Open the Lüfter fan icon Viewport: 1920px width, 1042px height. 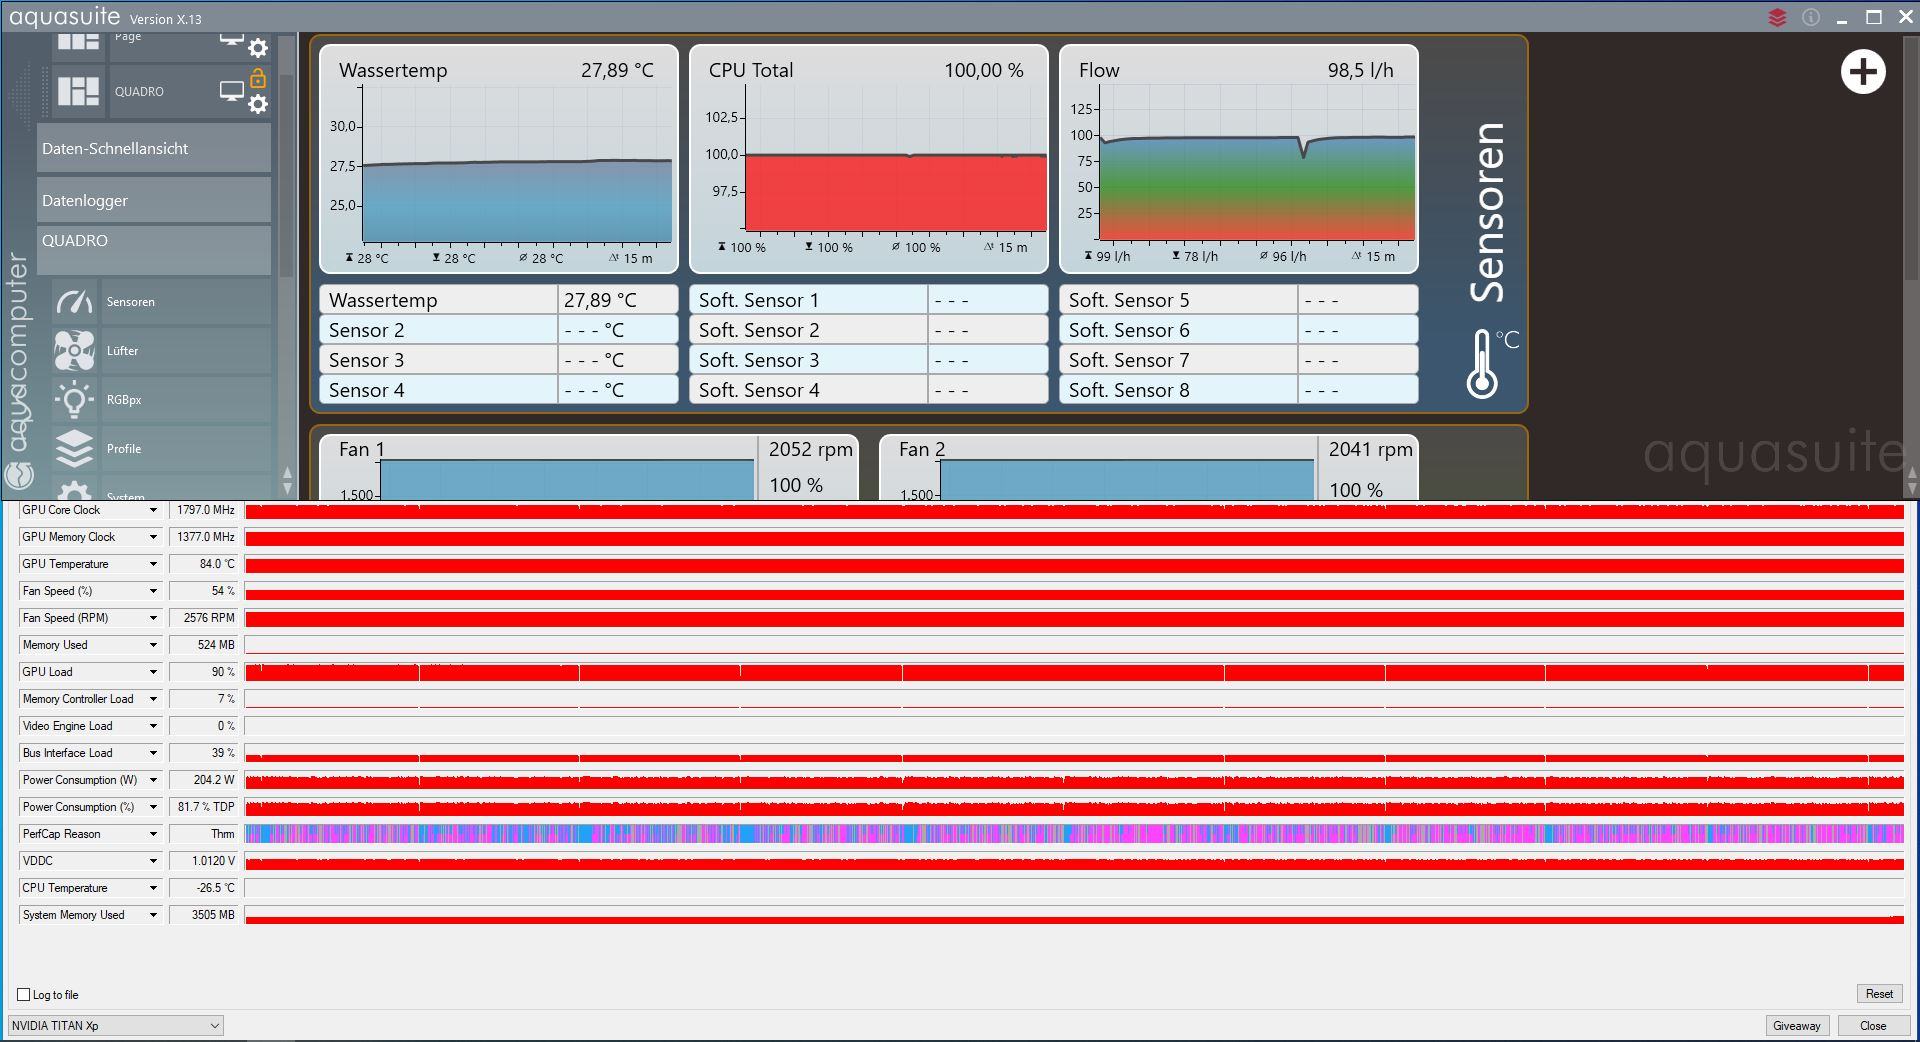tap(74, 351)
